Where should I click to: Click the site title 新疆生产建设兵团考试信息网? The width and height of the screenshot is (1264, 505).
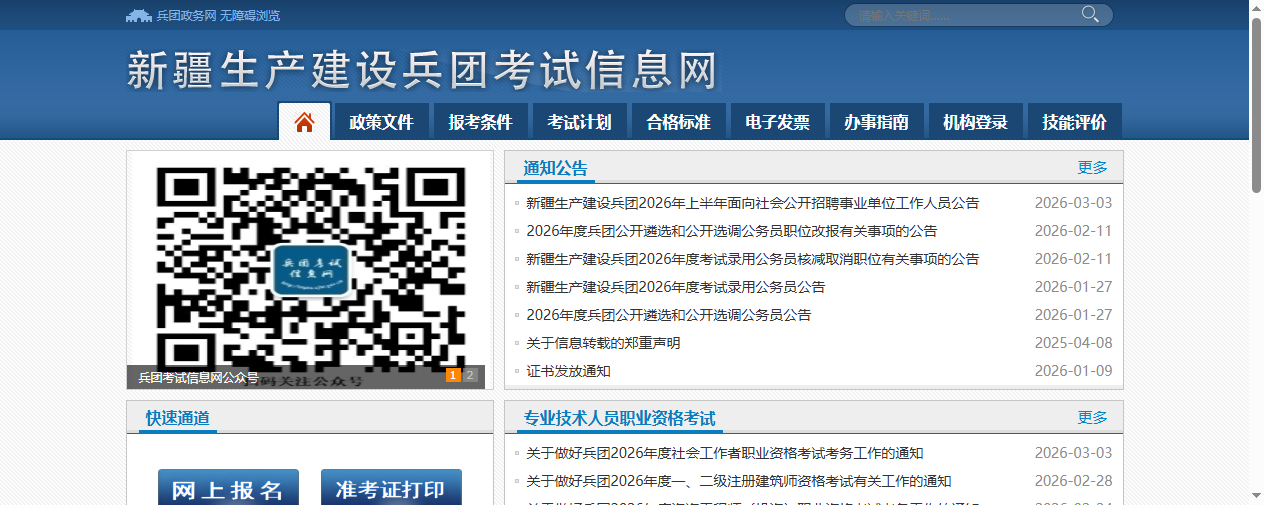pos(422,71)
